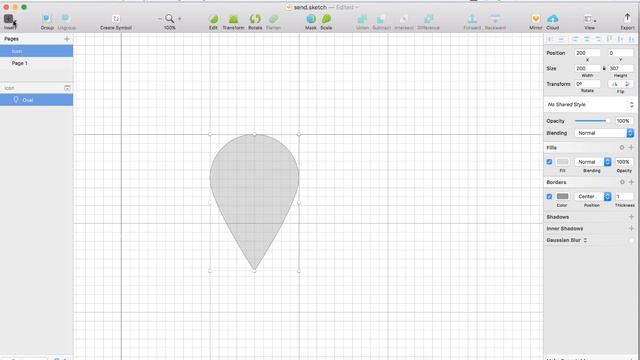Image resolution: width=640 pixels, height=360 pixels.
Task: Click the Ungroup toolbar icon
Action: point(66,19)
